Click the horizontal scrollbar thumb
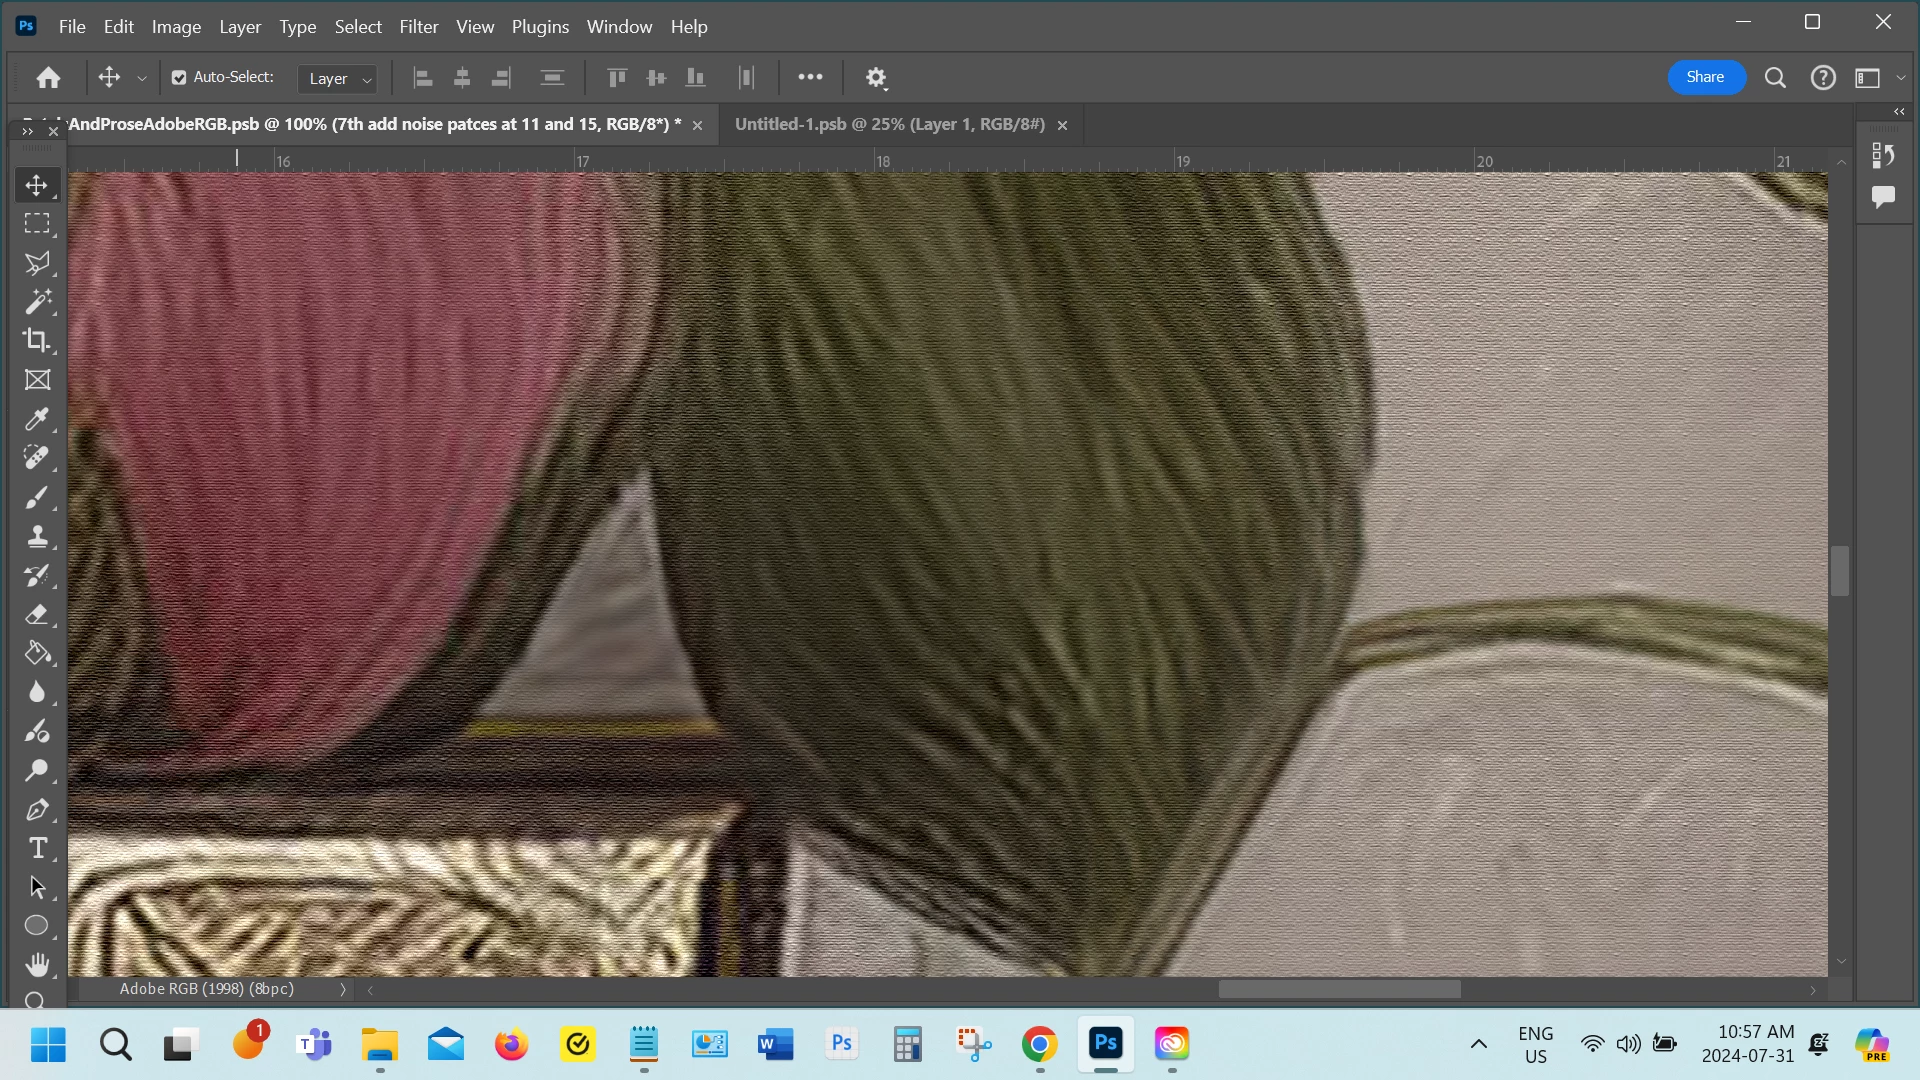1920x1080 pixels. (1339, 990)
